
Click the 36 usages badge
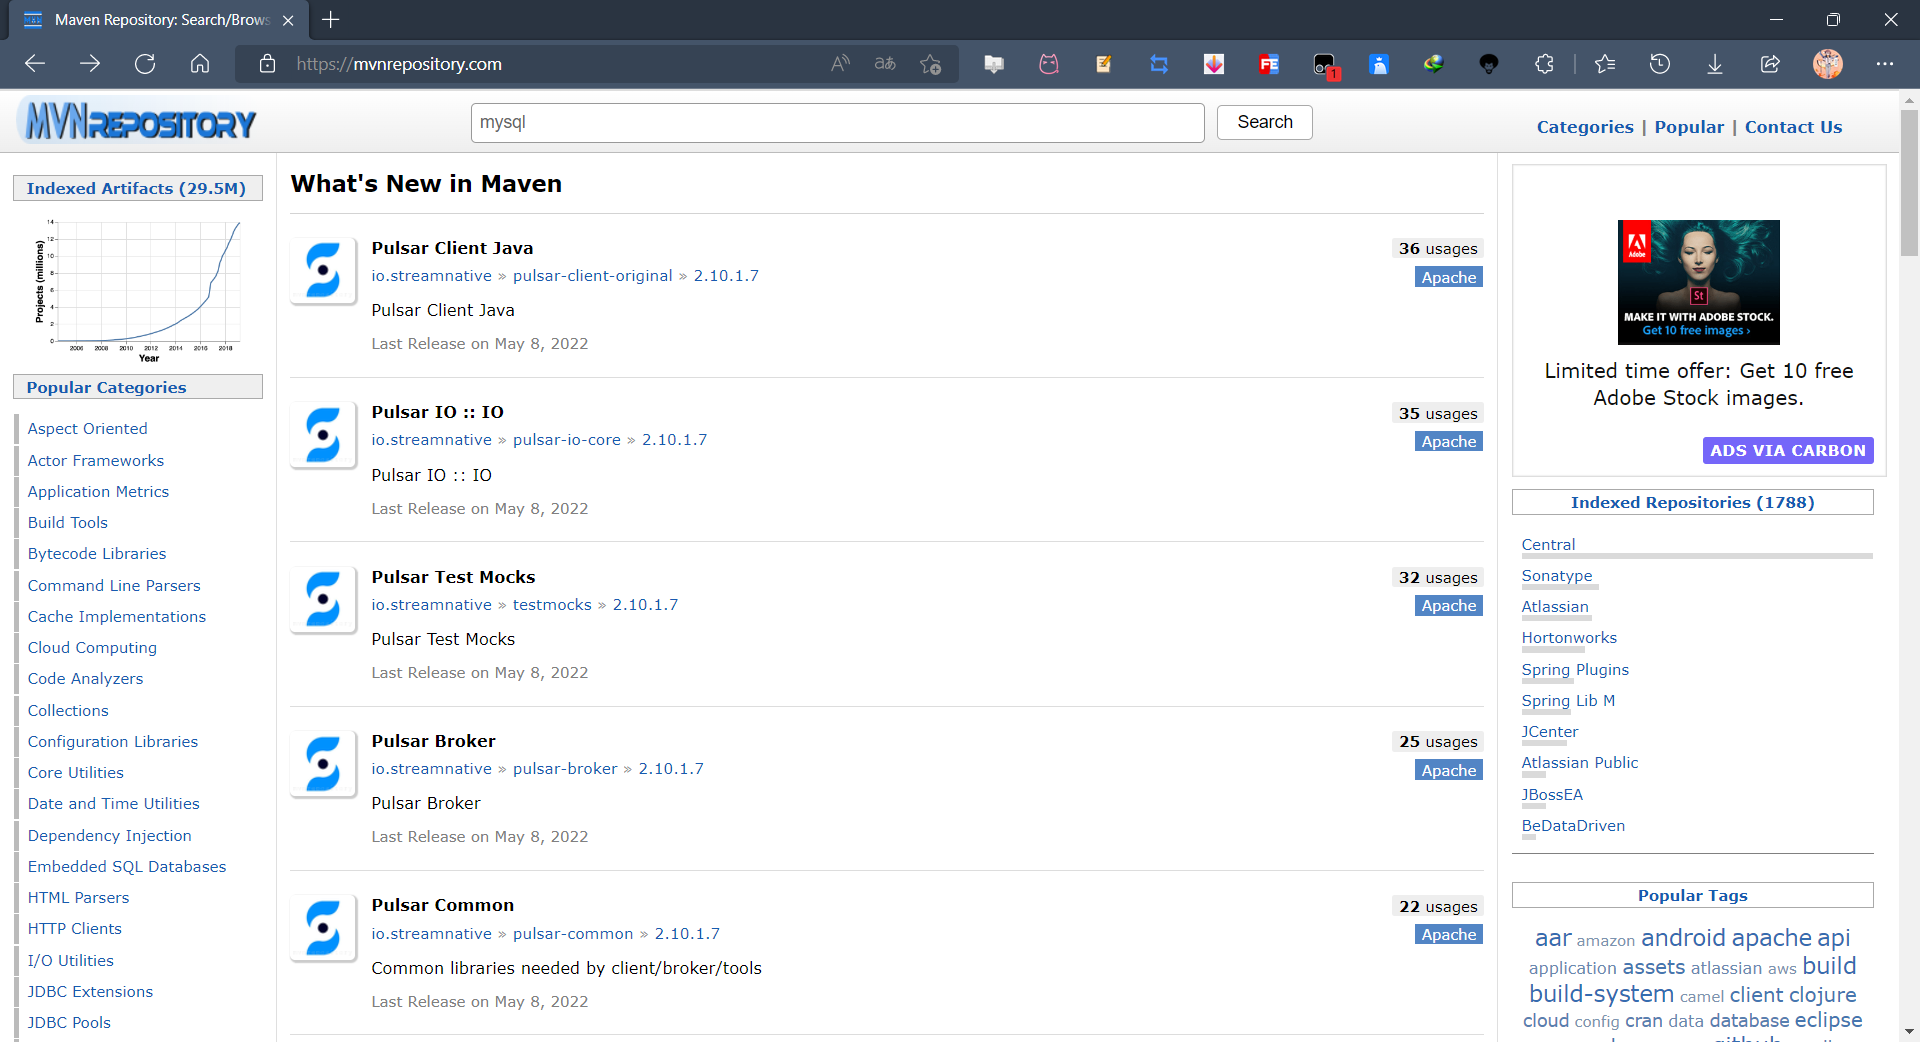pos(1437,249)
